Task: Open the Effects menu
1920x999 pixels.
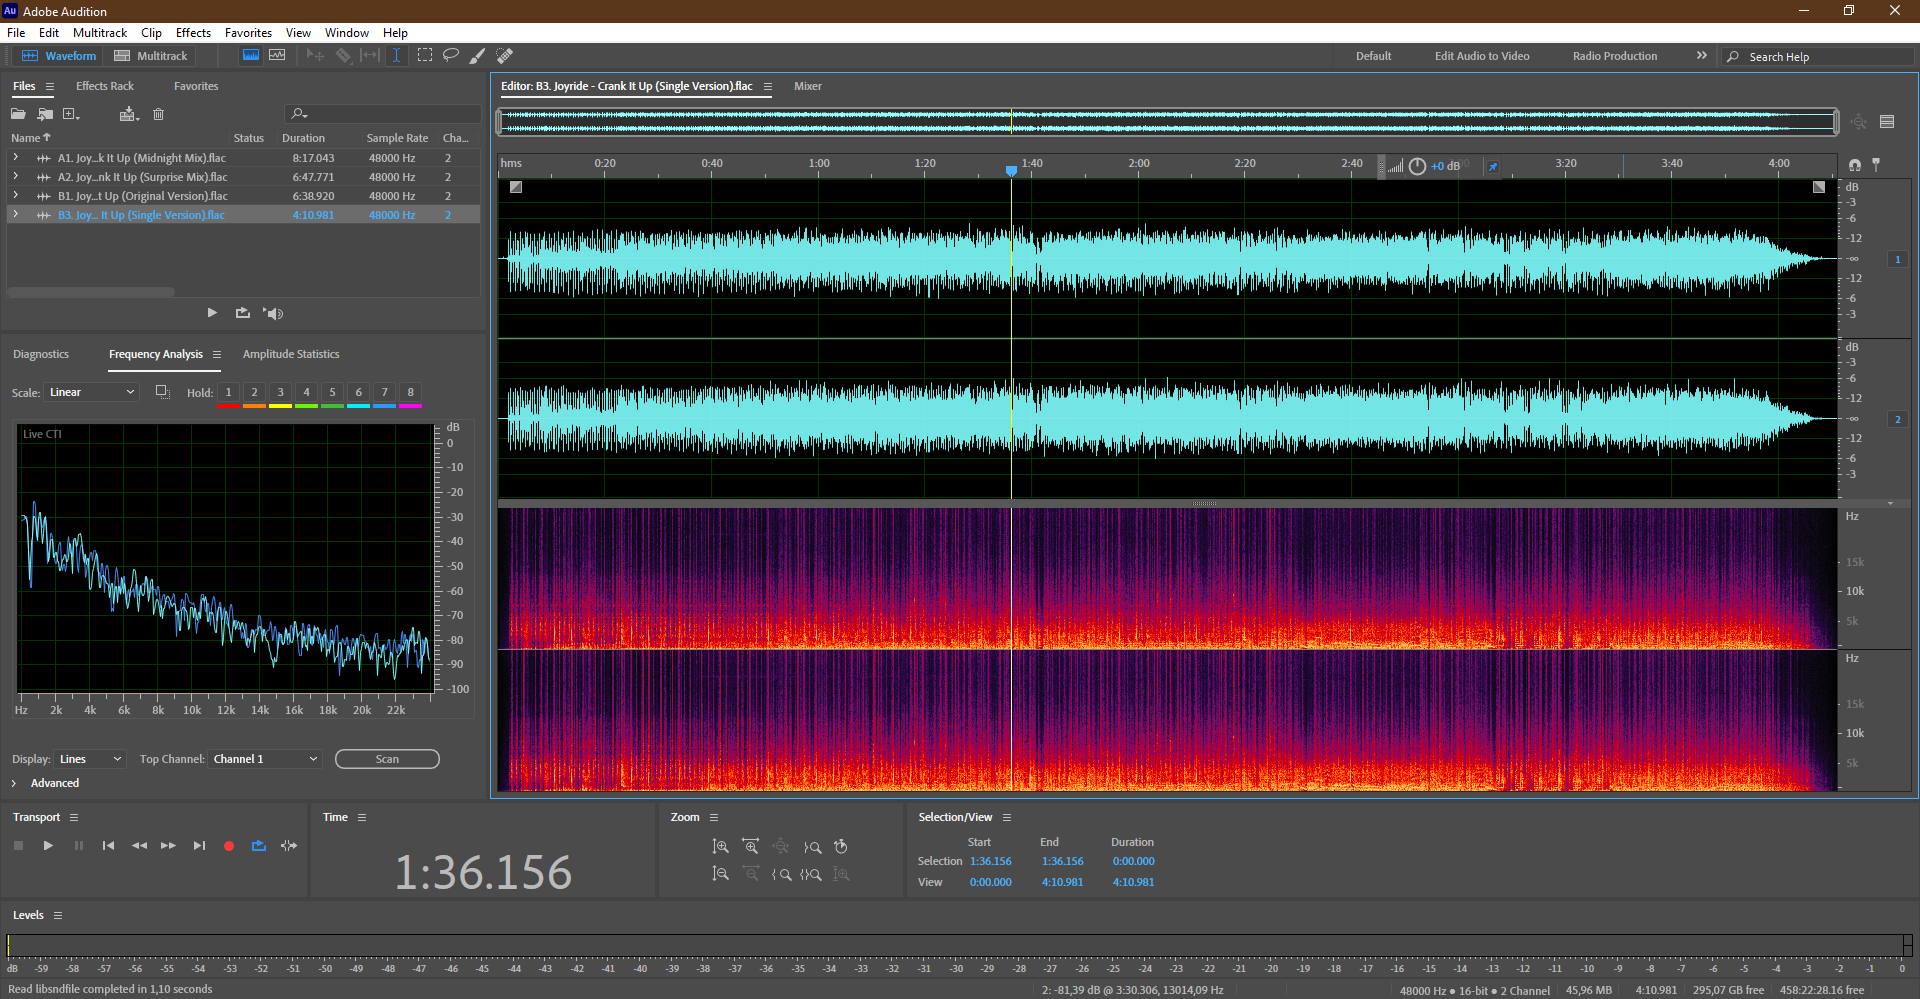Action: [x=193, y=33]
